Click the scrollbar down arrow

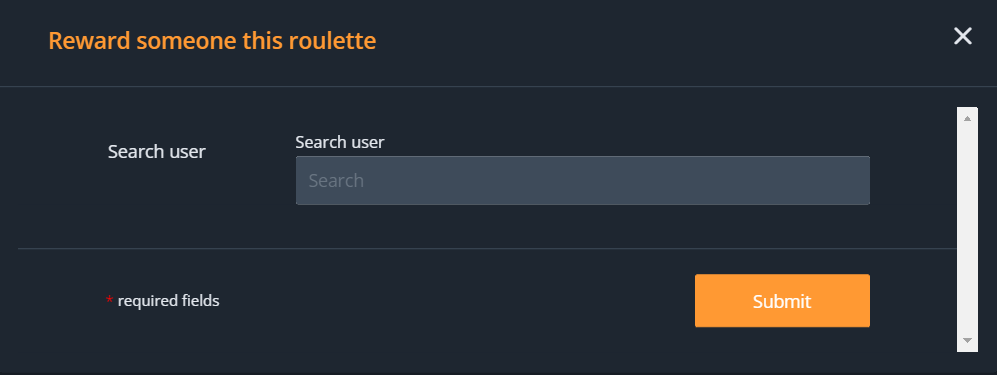967,341
